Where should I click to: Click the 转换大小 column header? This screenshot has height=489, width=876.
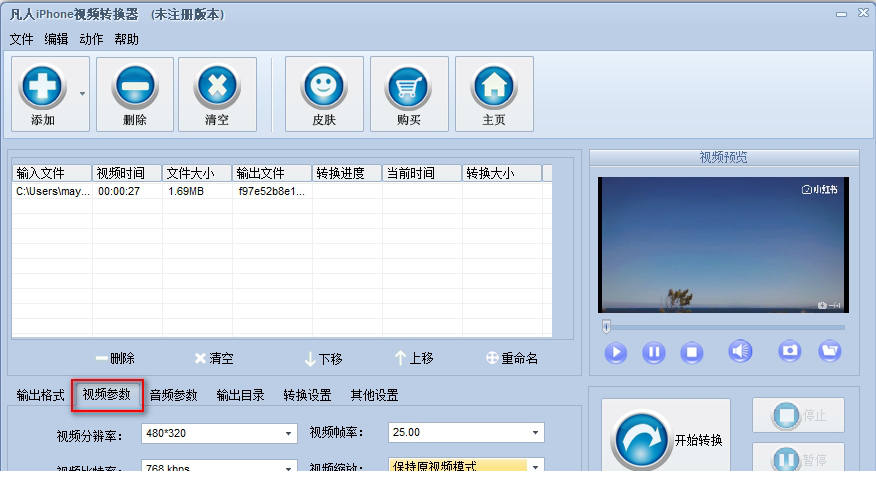click(x=502, y=173)
